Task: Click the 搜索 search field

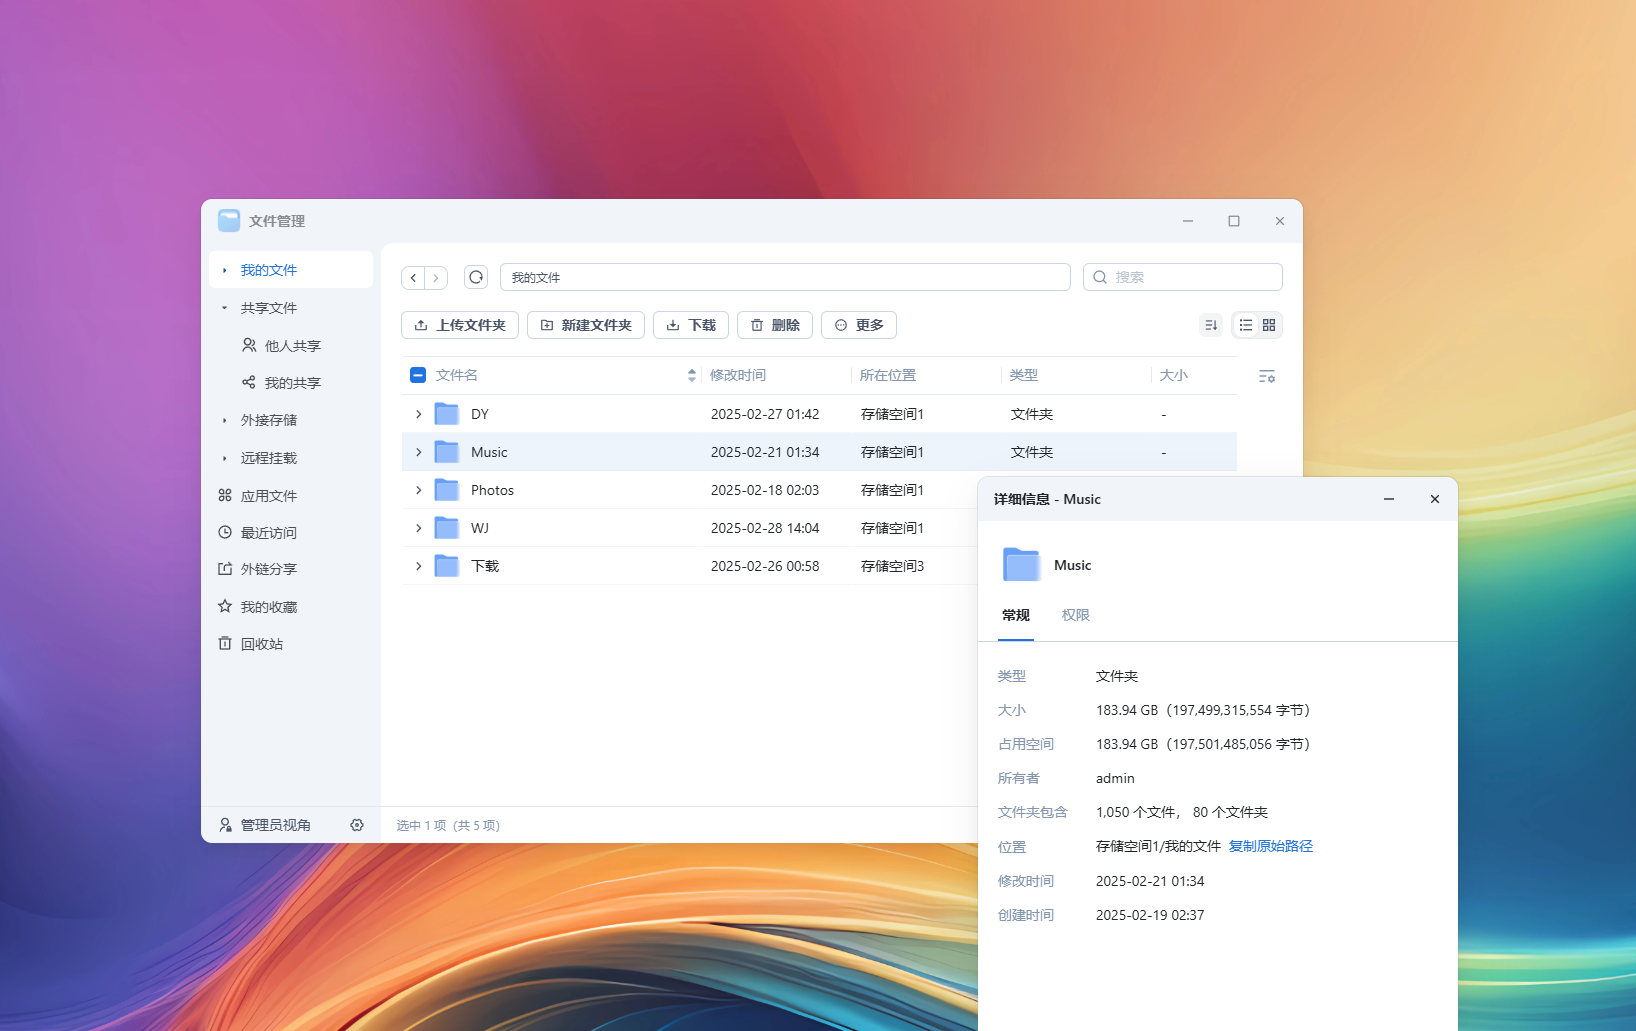Action: [1183, 277]
